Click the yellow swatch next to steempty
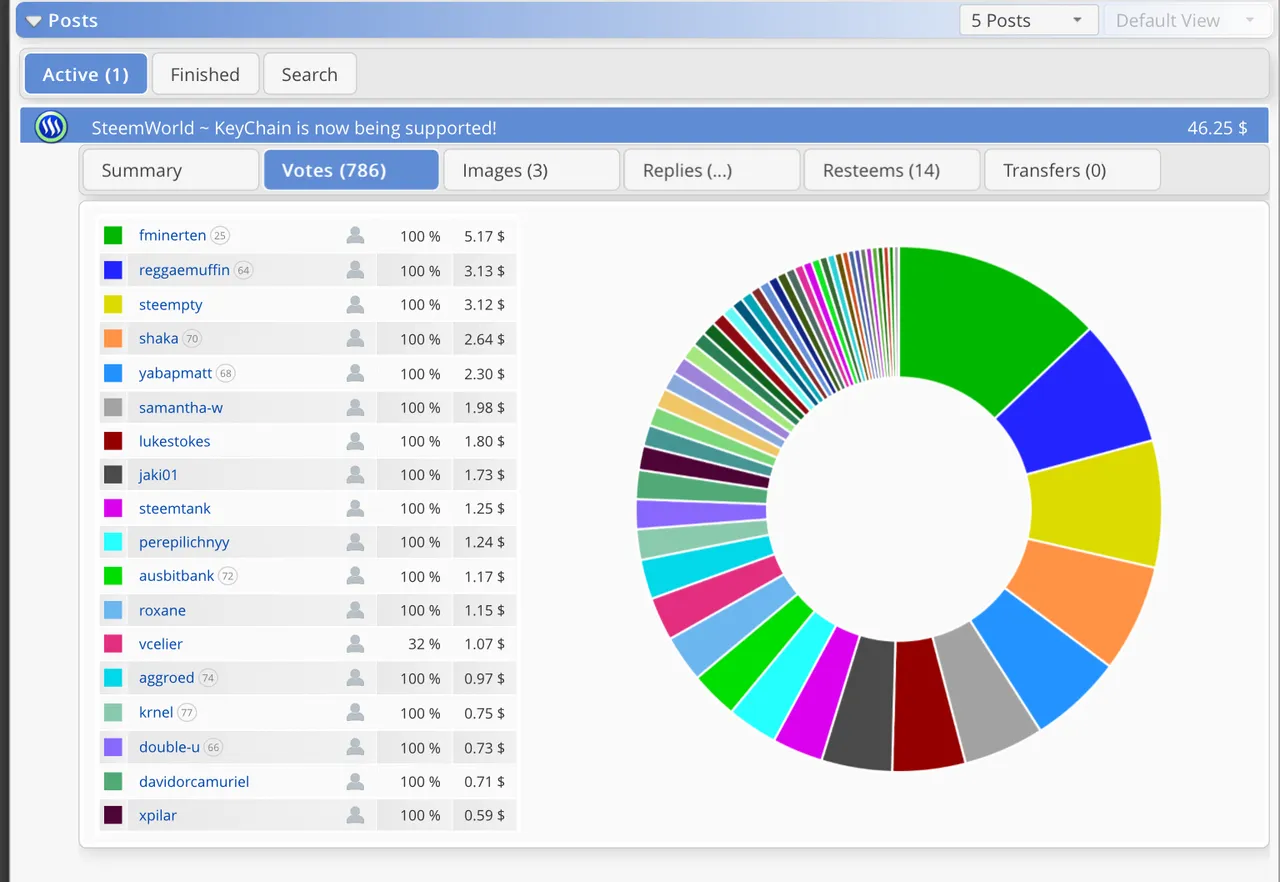Image resolution: width=1280 pixels, height=882 pixels. click(113, 304)
